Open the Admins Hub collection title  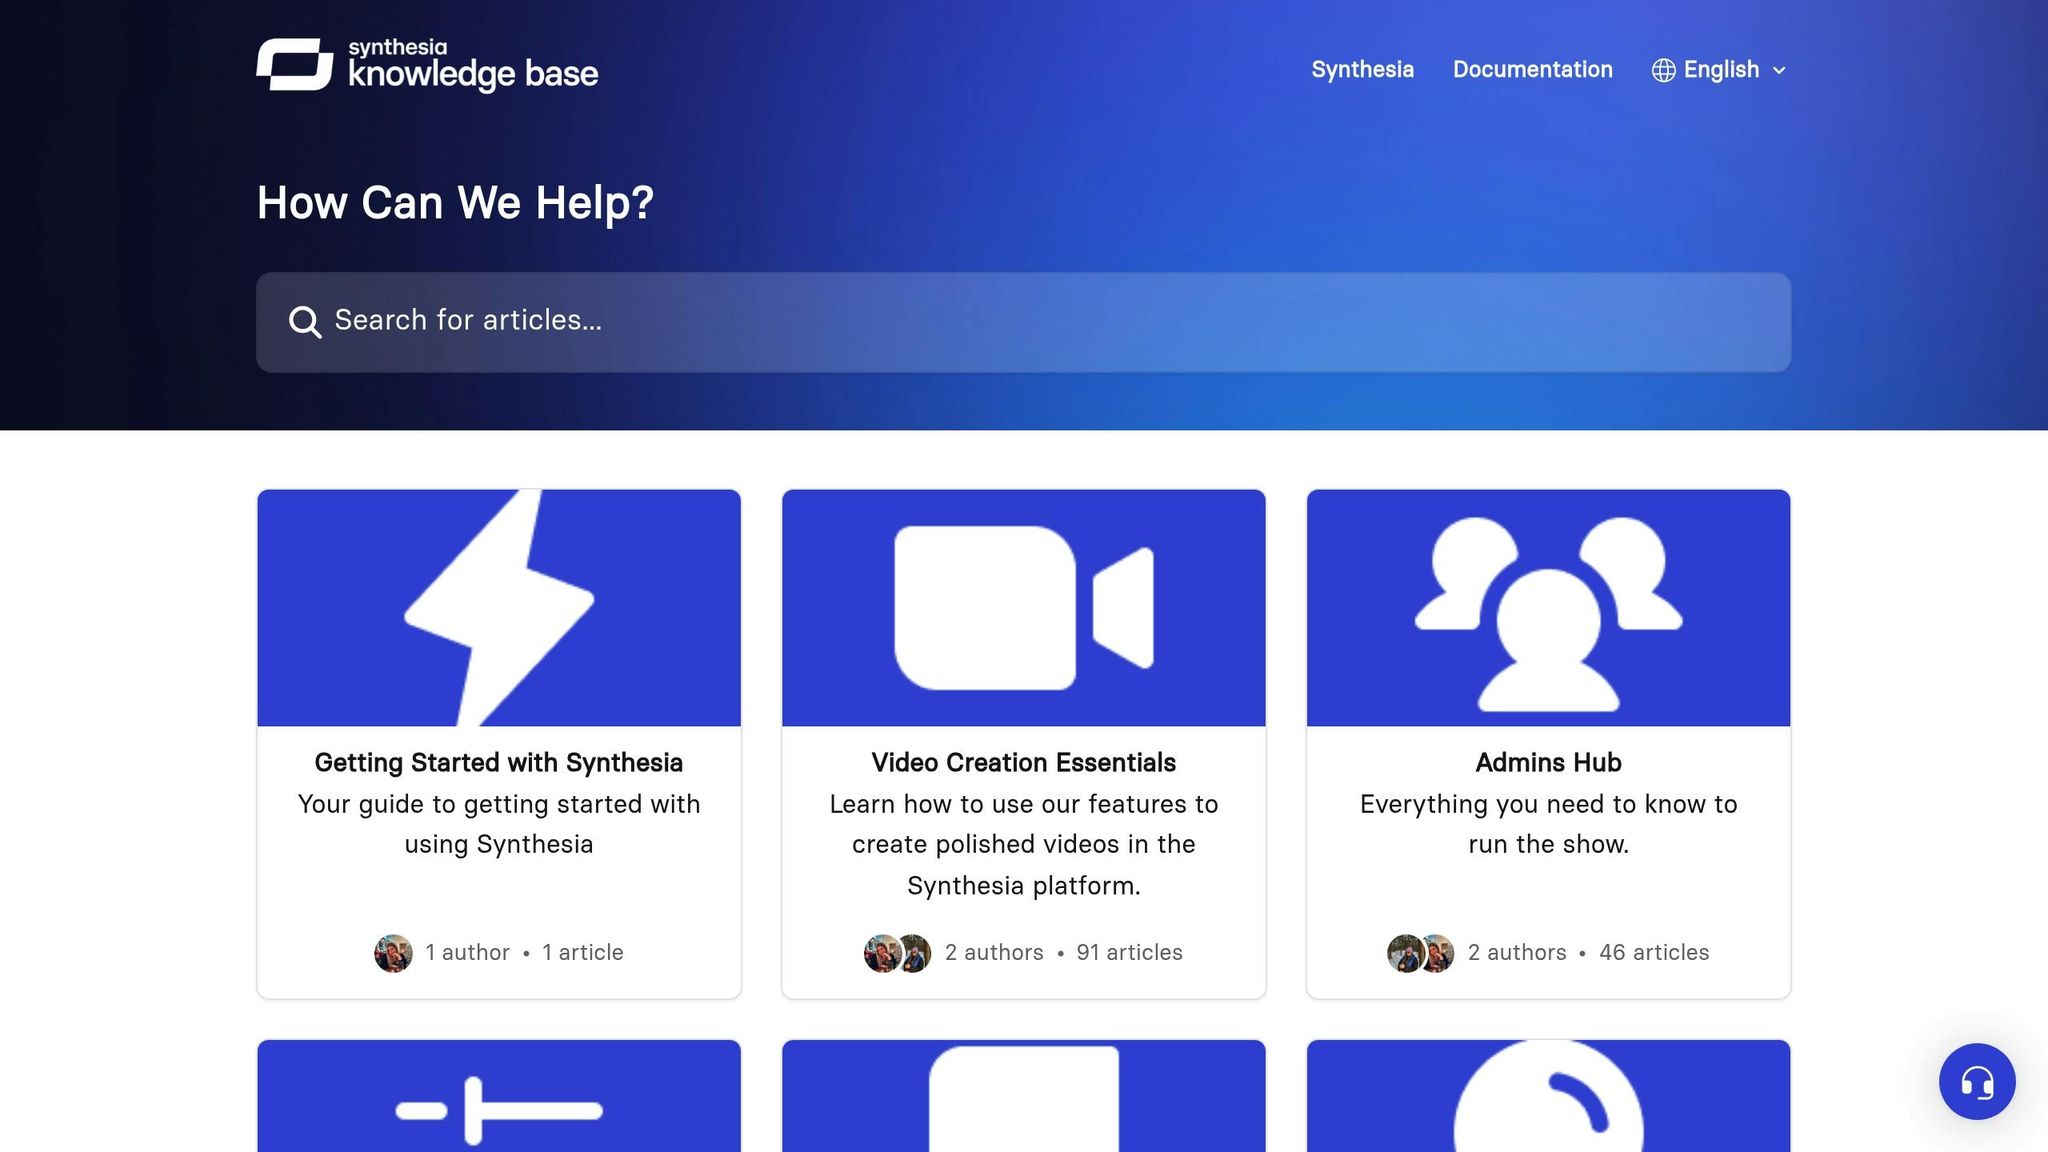point(1547,762)
